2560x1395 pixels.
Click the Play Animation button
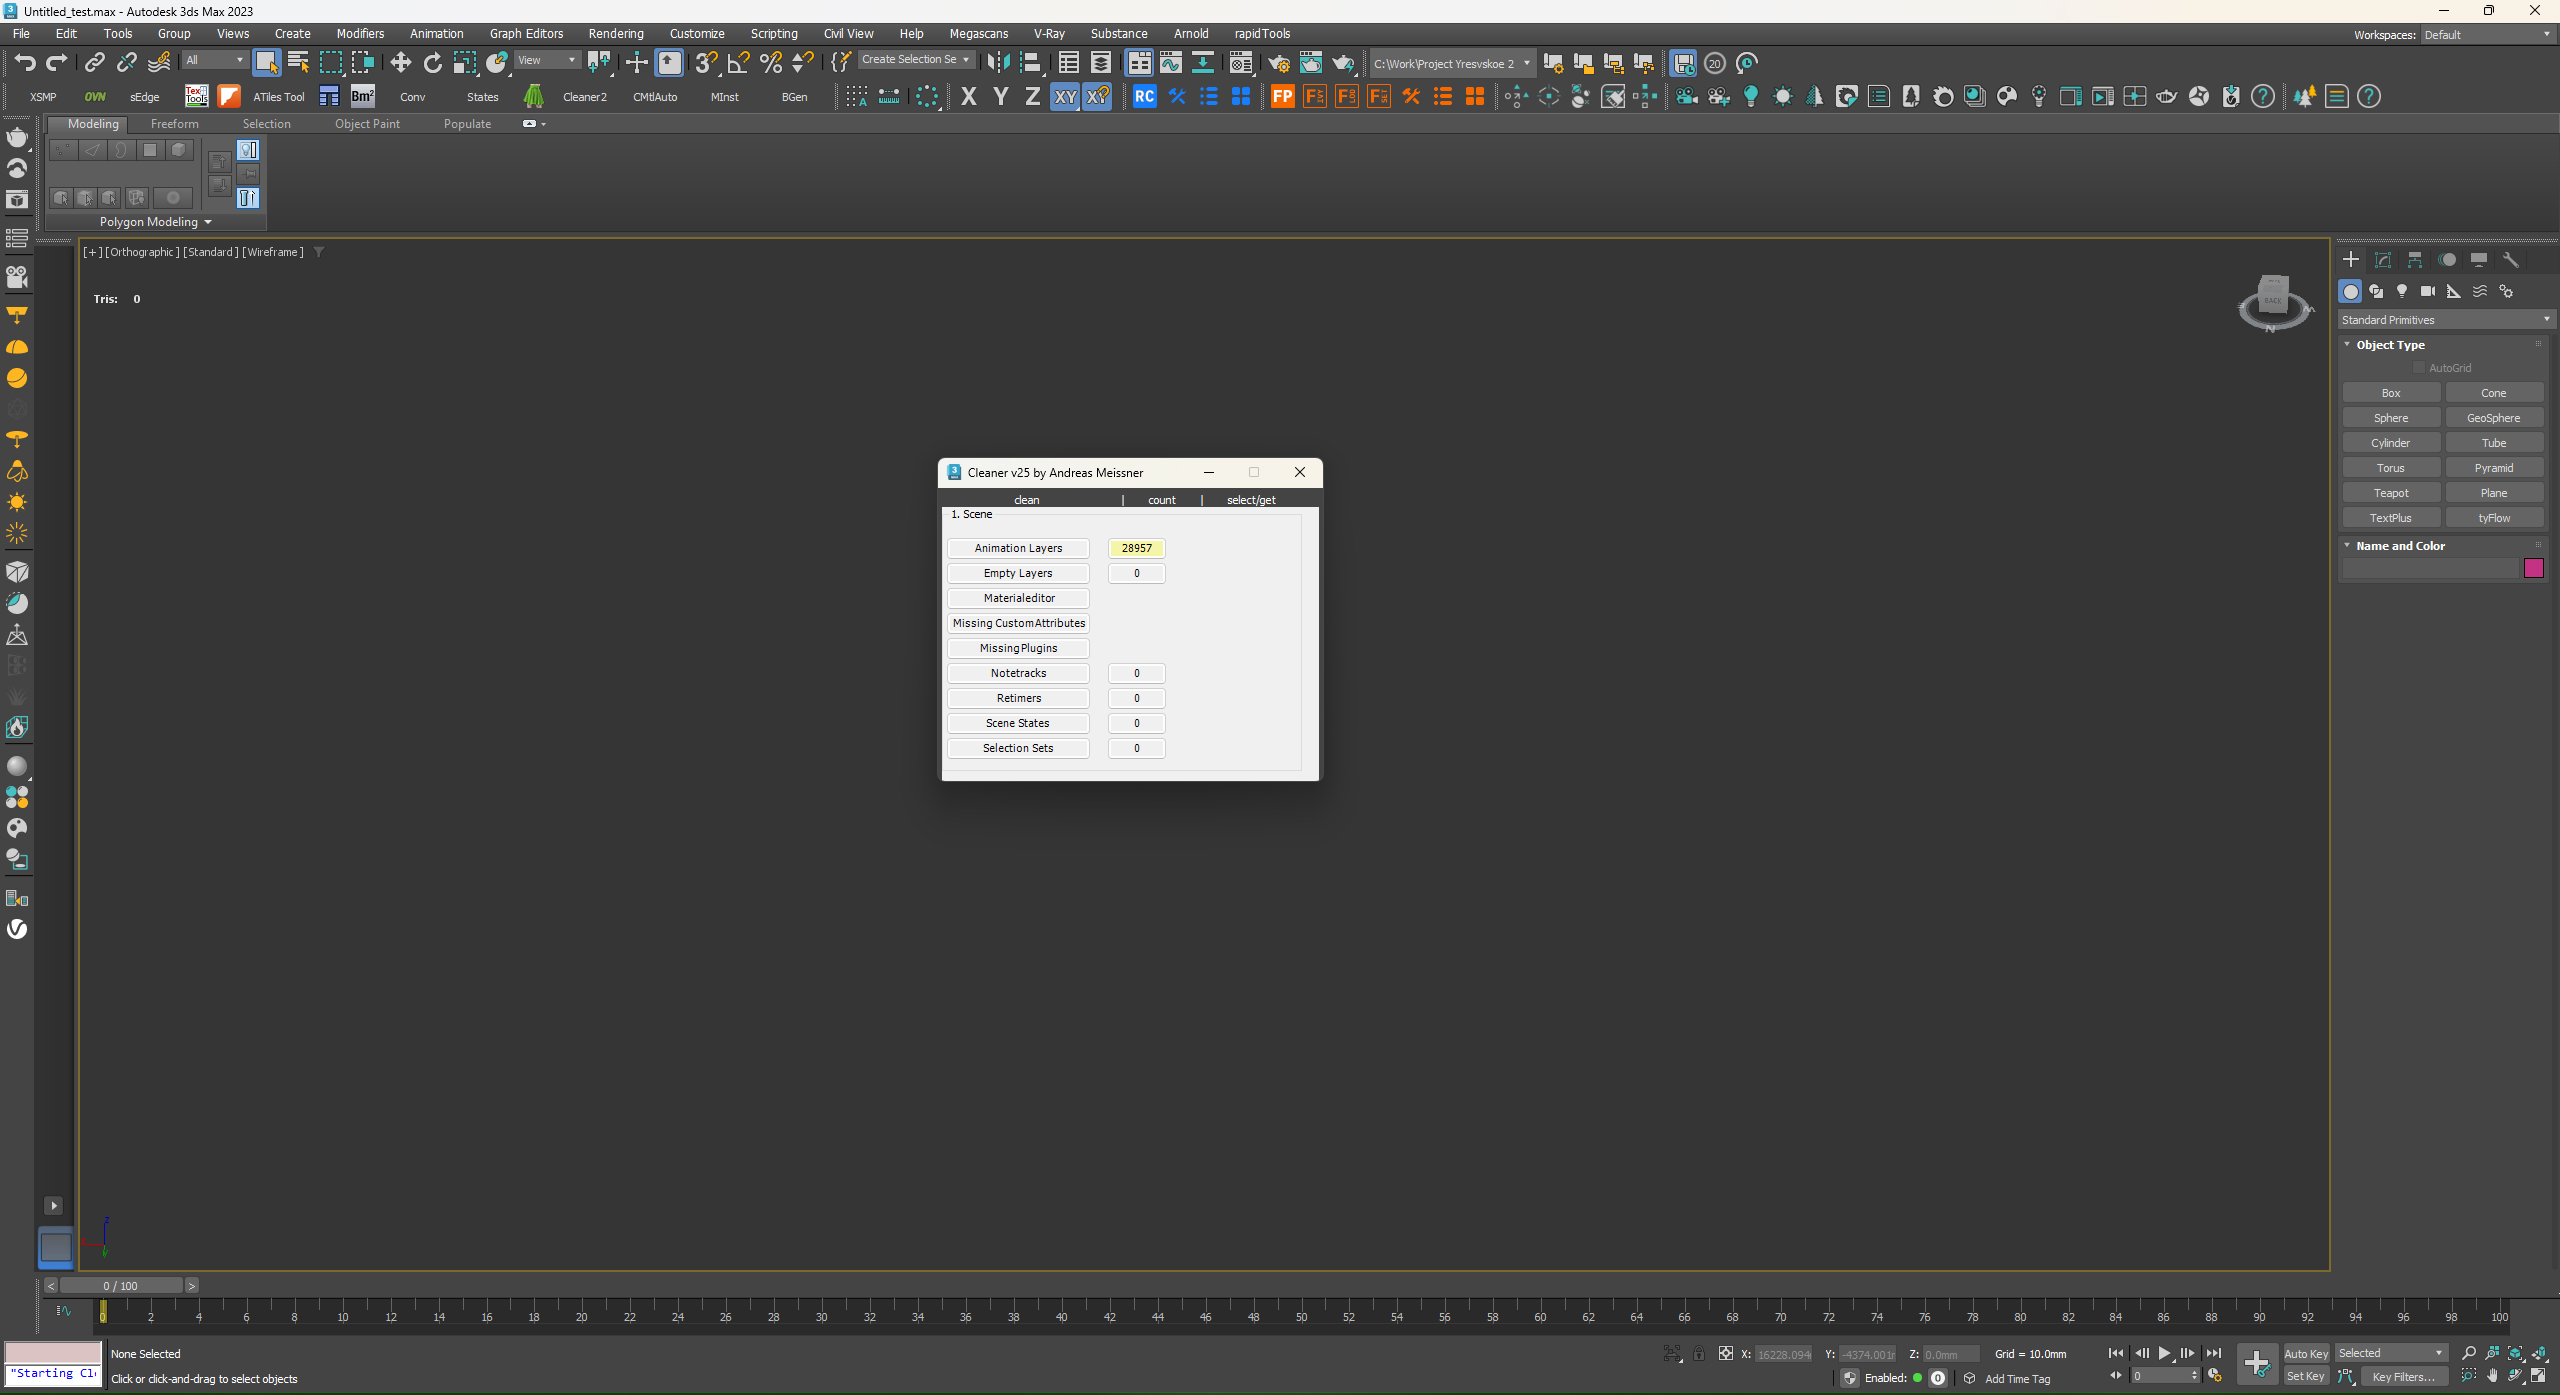click(2164, 1353)
